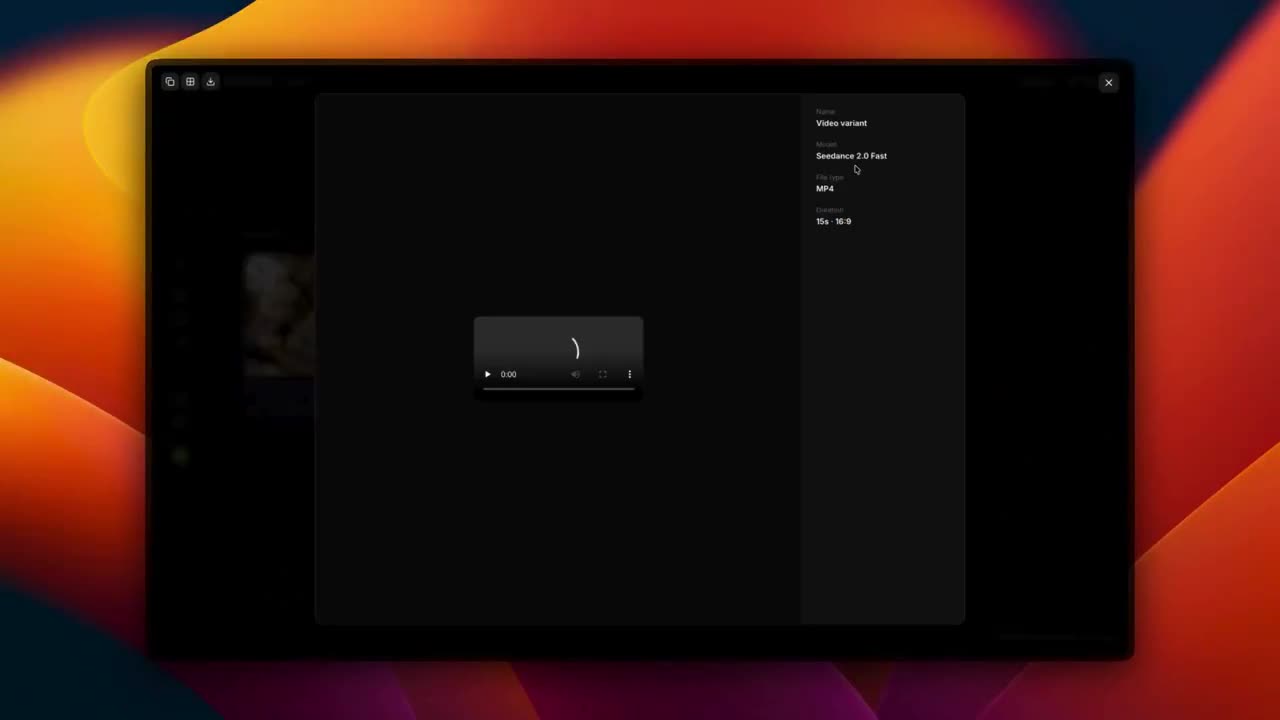1280x720 pixels.
Task: Mute the video player audio
Action: point(575,374)
